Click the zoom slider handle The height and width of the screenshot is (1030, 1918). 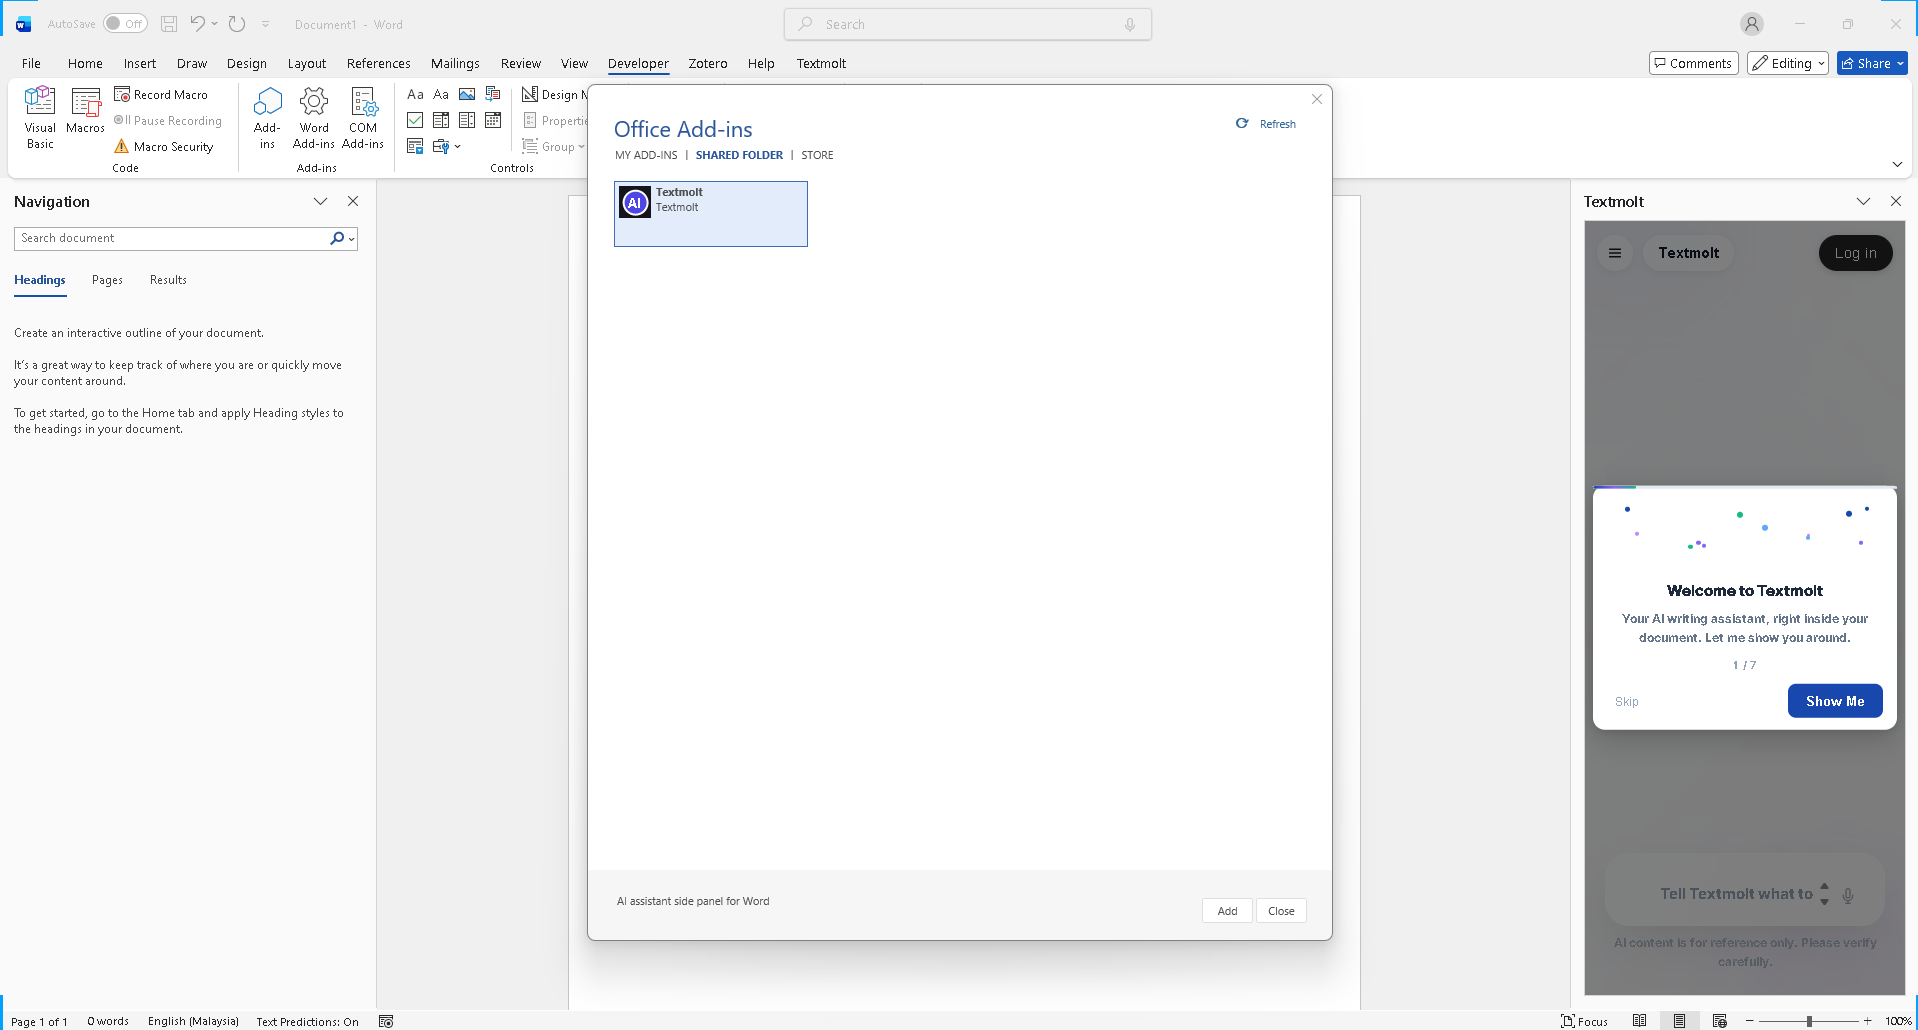click(x=1809, y=1021)
